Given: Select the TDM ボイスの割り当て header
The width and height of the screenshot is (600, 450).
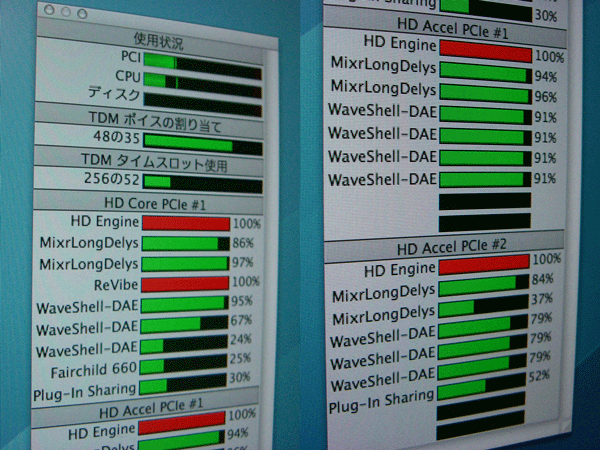Looking at the screenshot, I should 155,122.
